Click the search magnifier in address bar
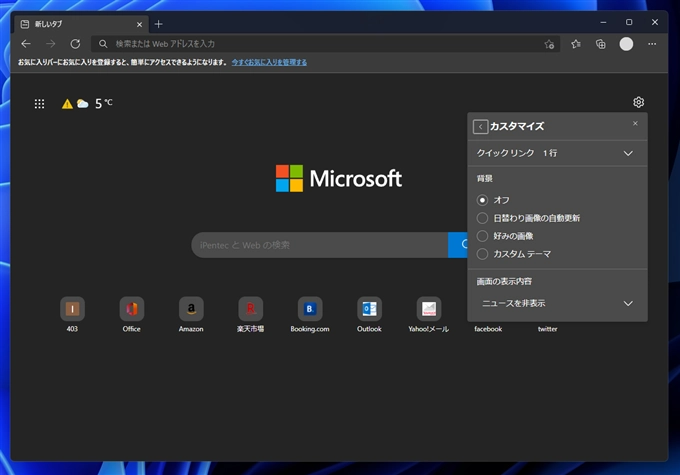Image resolution: width=680 pixels, height=475 pixels. (103, 44)
